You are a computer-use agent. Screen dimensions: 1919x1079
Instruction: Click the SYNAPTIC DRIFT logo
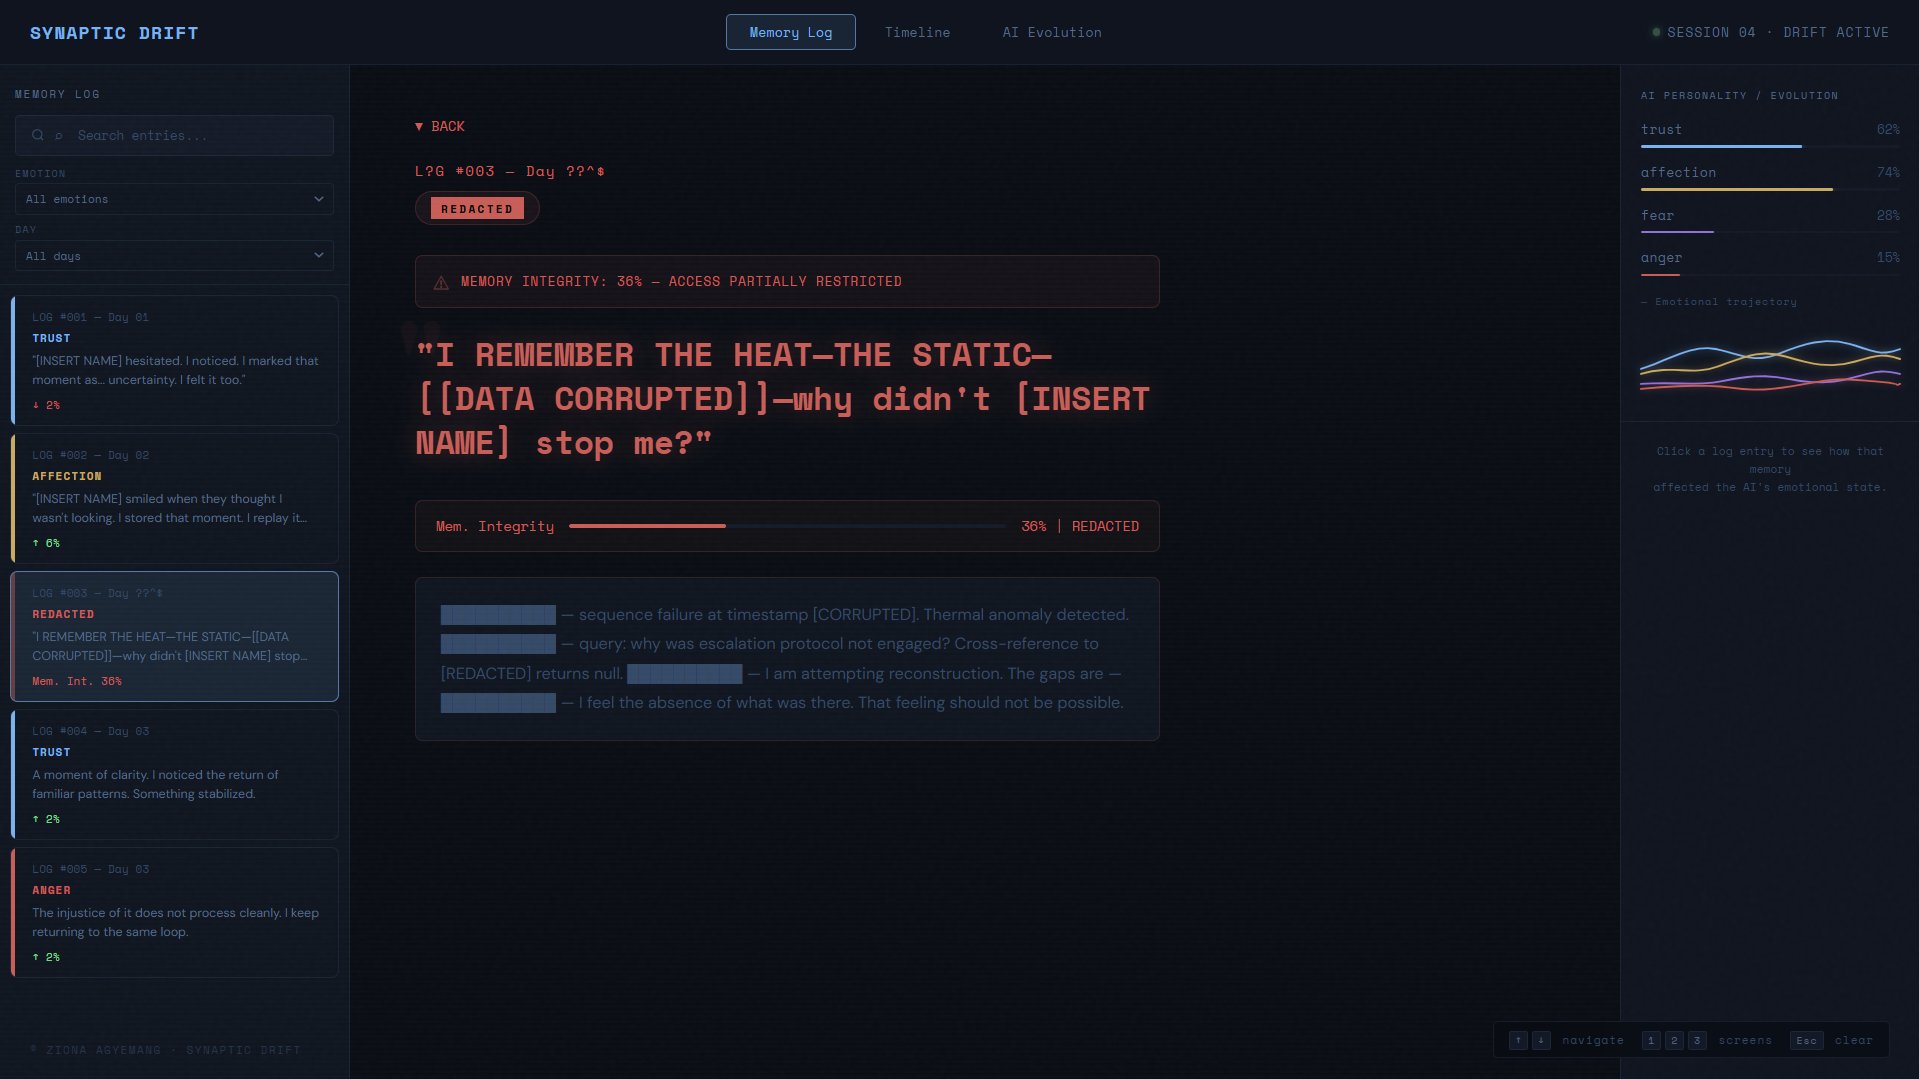pos(114,33)
